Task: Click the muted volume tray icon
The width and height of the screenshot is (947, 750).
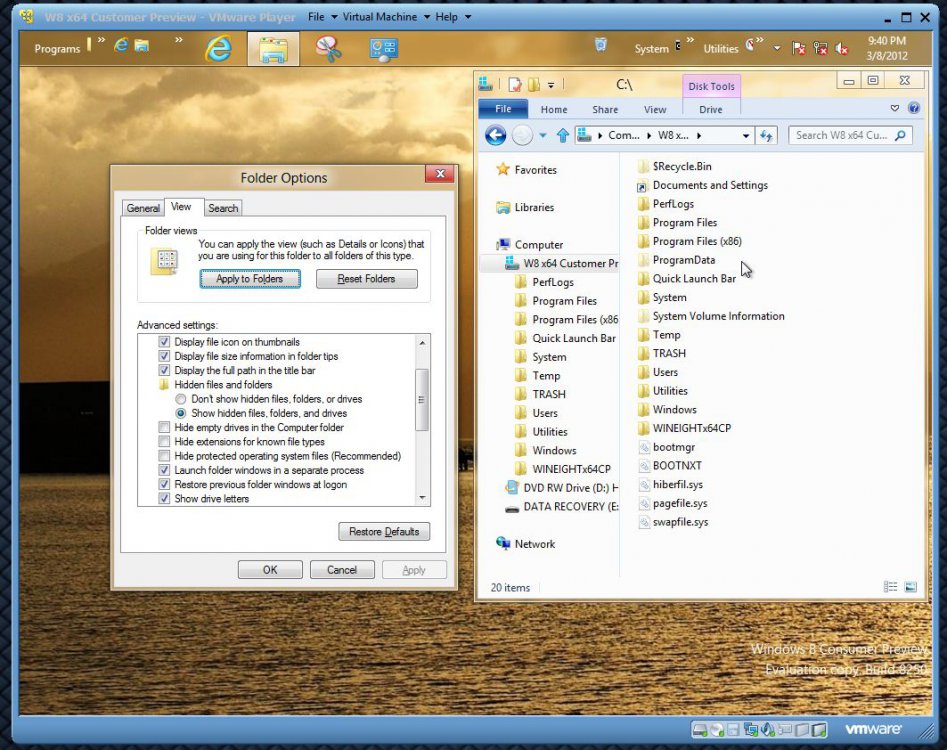Action: [x=841, y=48]
